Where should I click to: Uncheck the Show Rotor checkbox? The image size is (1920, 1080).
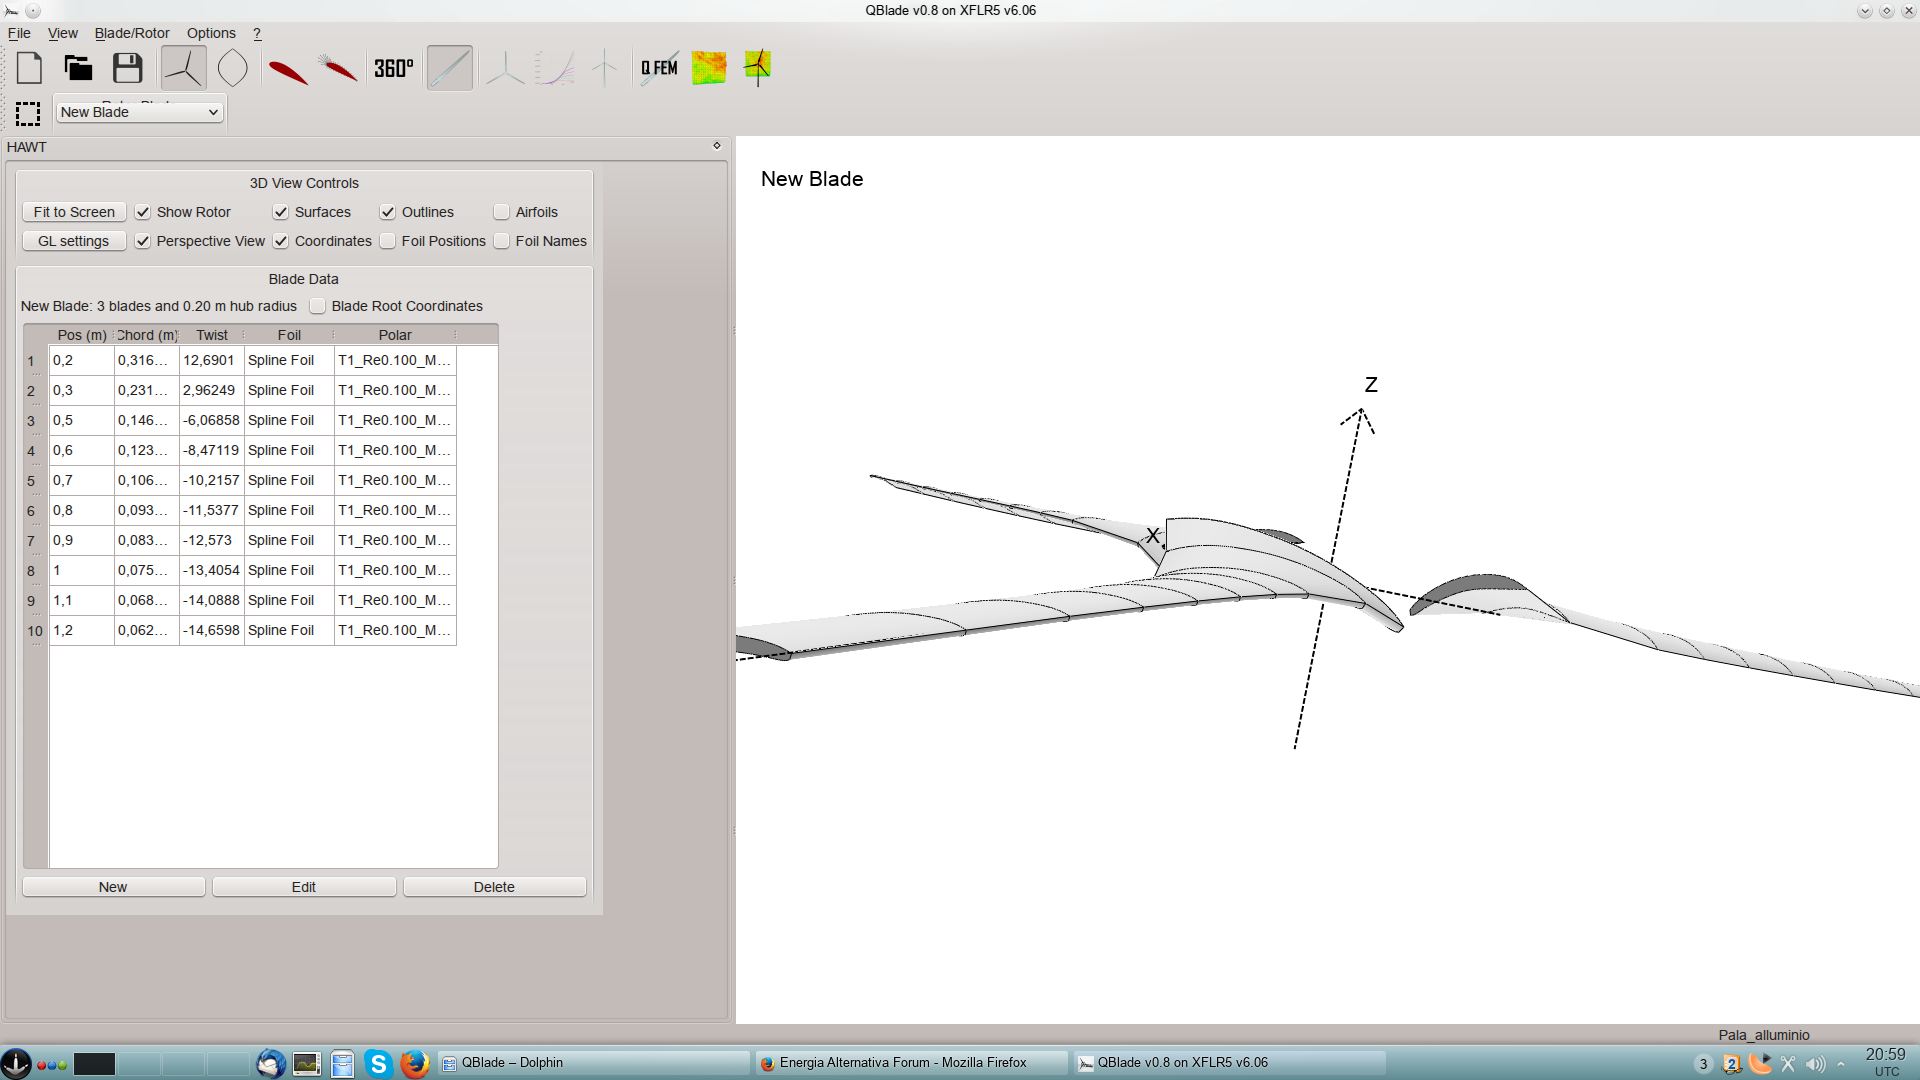tap(143, 212)
